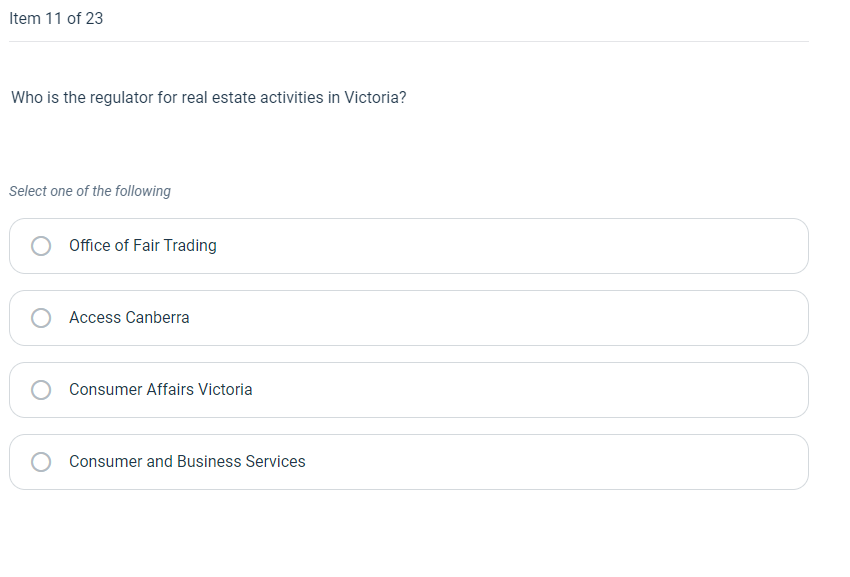Click the first answer option card
This screenshot has height=577, width=850.
[408, 245]
